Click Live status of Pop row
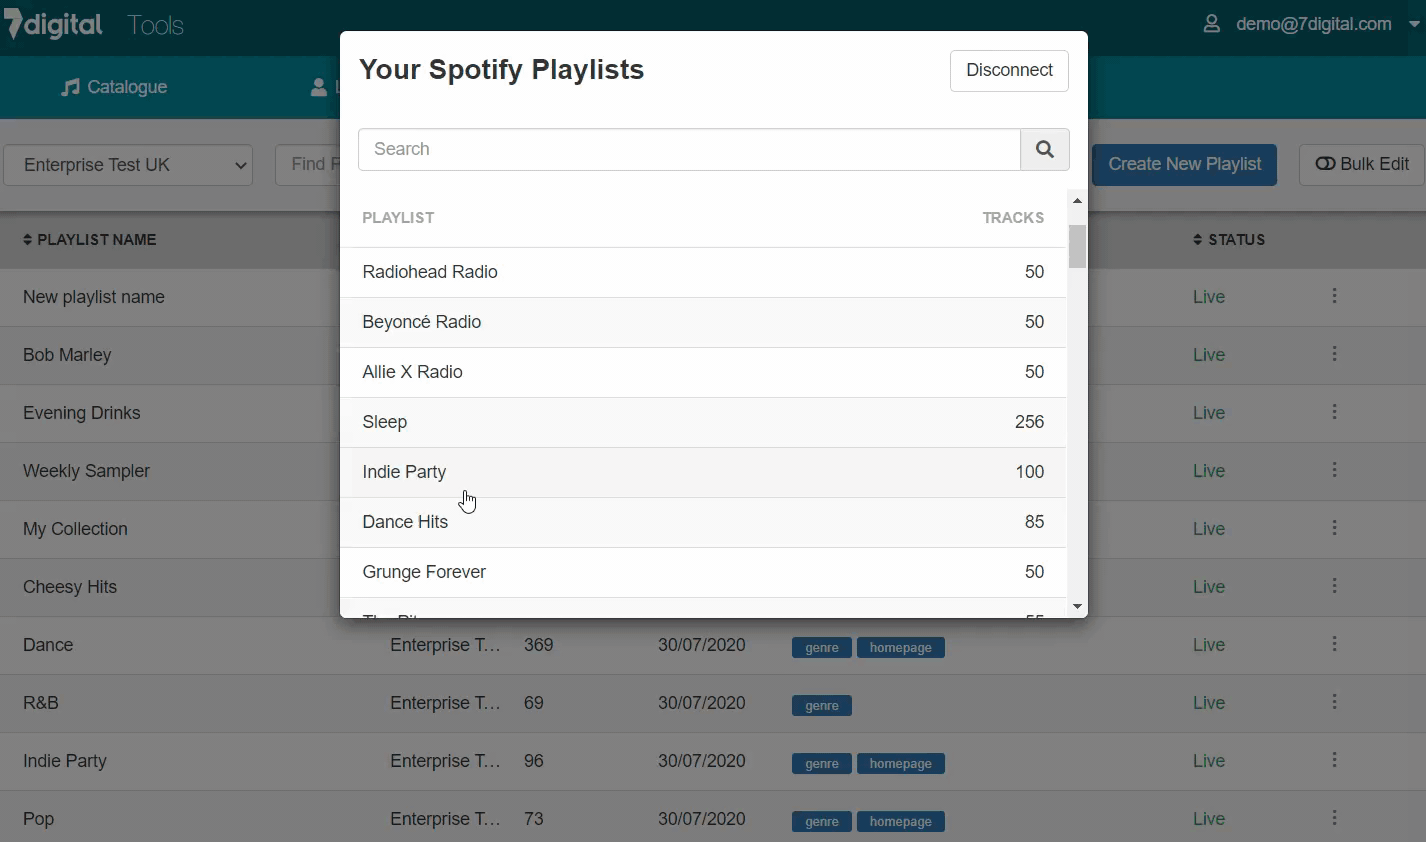 (1209, 819)
